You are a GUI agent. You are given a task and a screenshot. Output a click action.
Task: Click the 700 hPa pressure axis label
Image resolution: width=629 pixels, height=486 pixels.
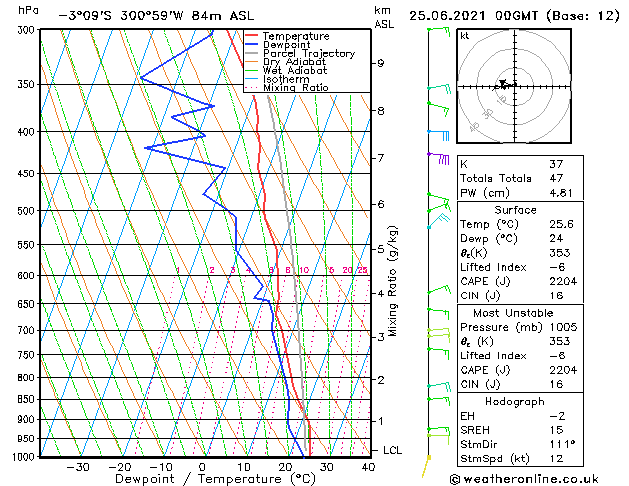(x=28, y=330)
